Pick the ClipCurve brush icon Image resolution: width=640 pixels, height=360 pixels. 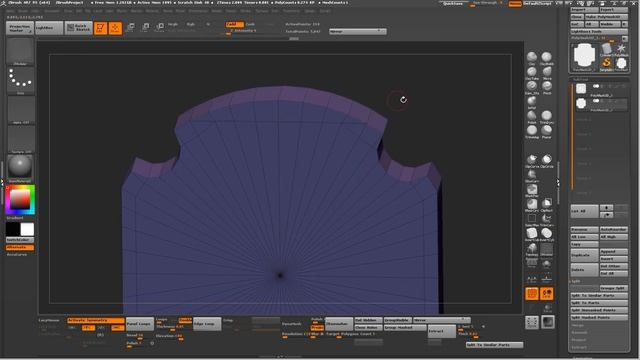(x=531, y=160)
